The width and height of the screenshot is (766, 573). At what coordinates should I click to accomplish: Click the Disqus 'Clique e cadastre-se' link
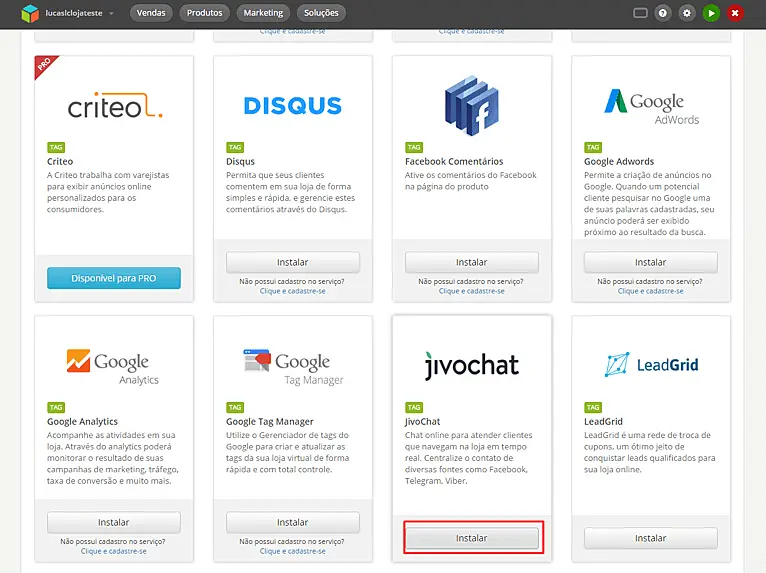point(292,291)
